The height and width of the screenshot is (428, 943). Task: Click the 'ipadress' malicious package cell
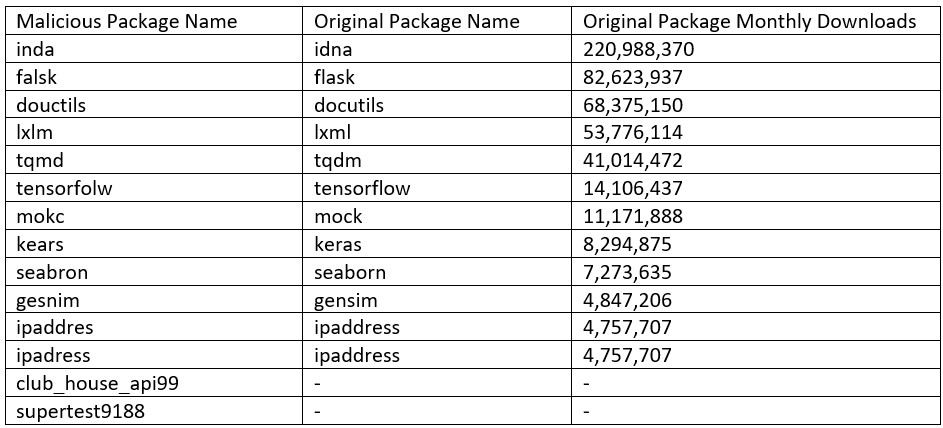(154, 355)
